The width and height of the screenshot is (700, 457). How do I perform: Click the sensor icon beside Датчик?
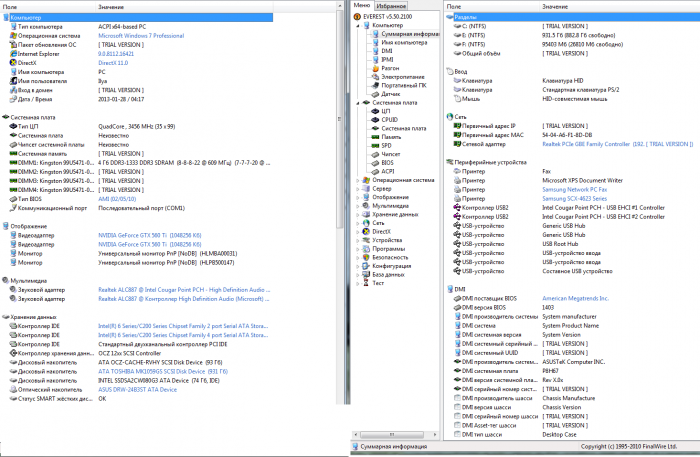pos(375,94)
